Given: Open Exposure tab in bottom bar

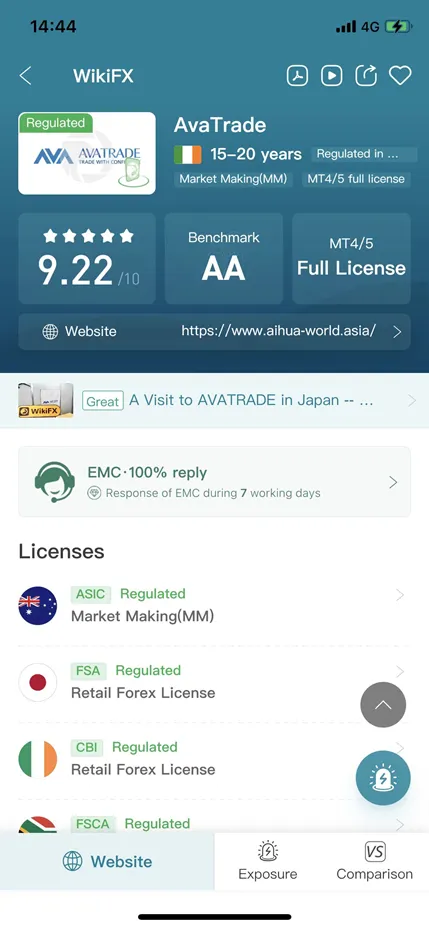Looking at the screenshot, I should (x=268, y=861).
